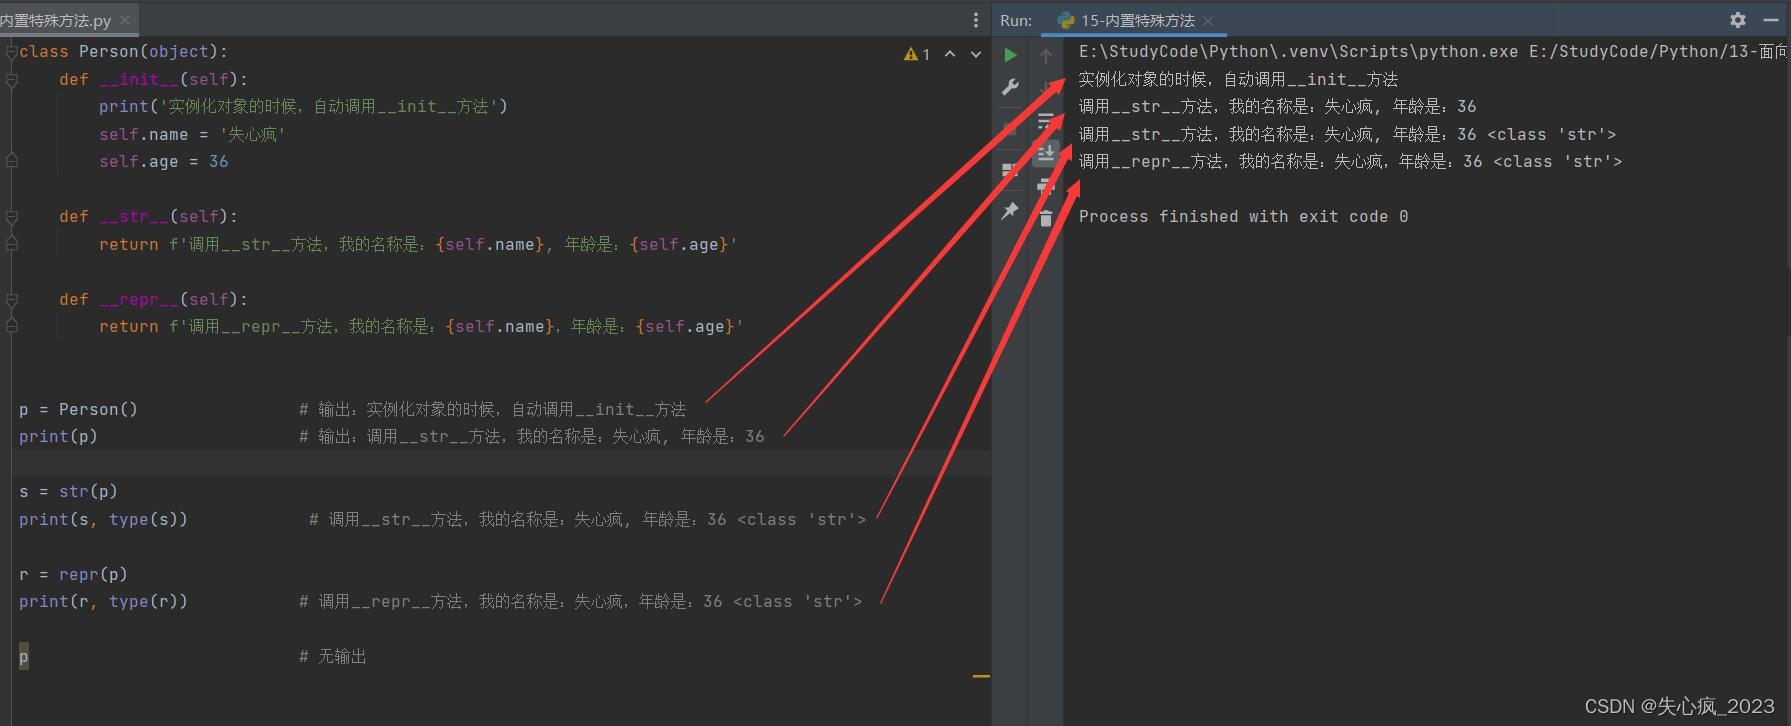The width and height of the screenshot is (1791, 726).
Task: Select the 内置特殊方法.py editor tab
Action: click(55, 20)
